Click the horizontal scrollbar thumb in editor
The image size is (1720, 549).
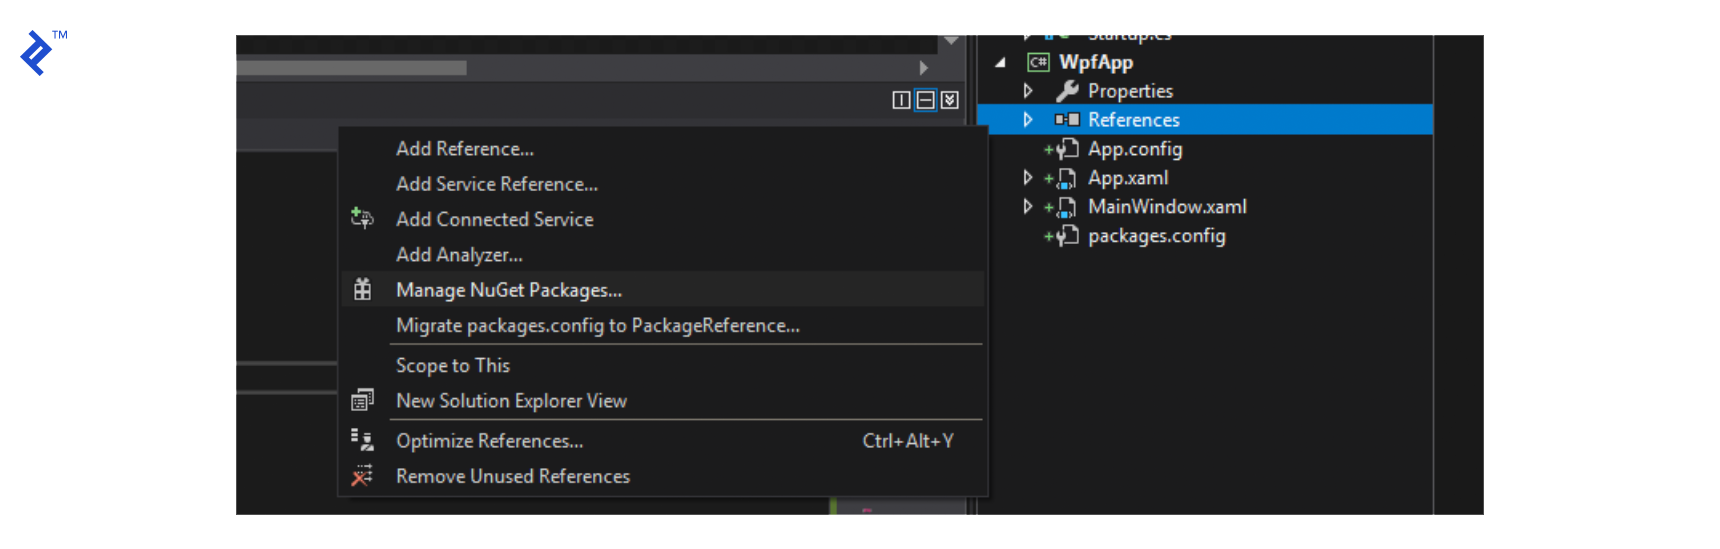tap(351, 68)
